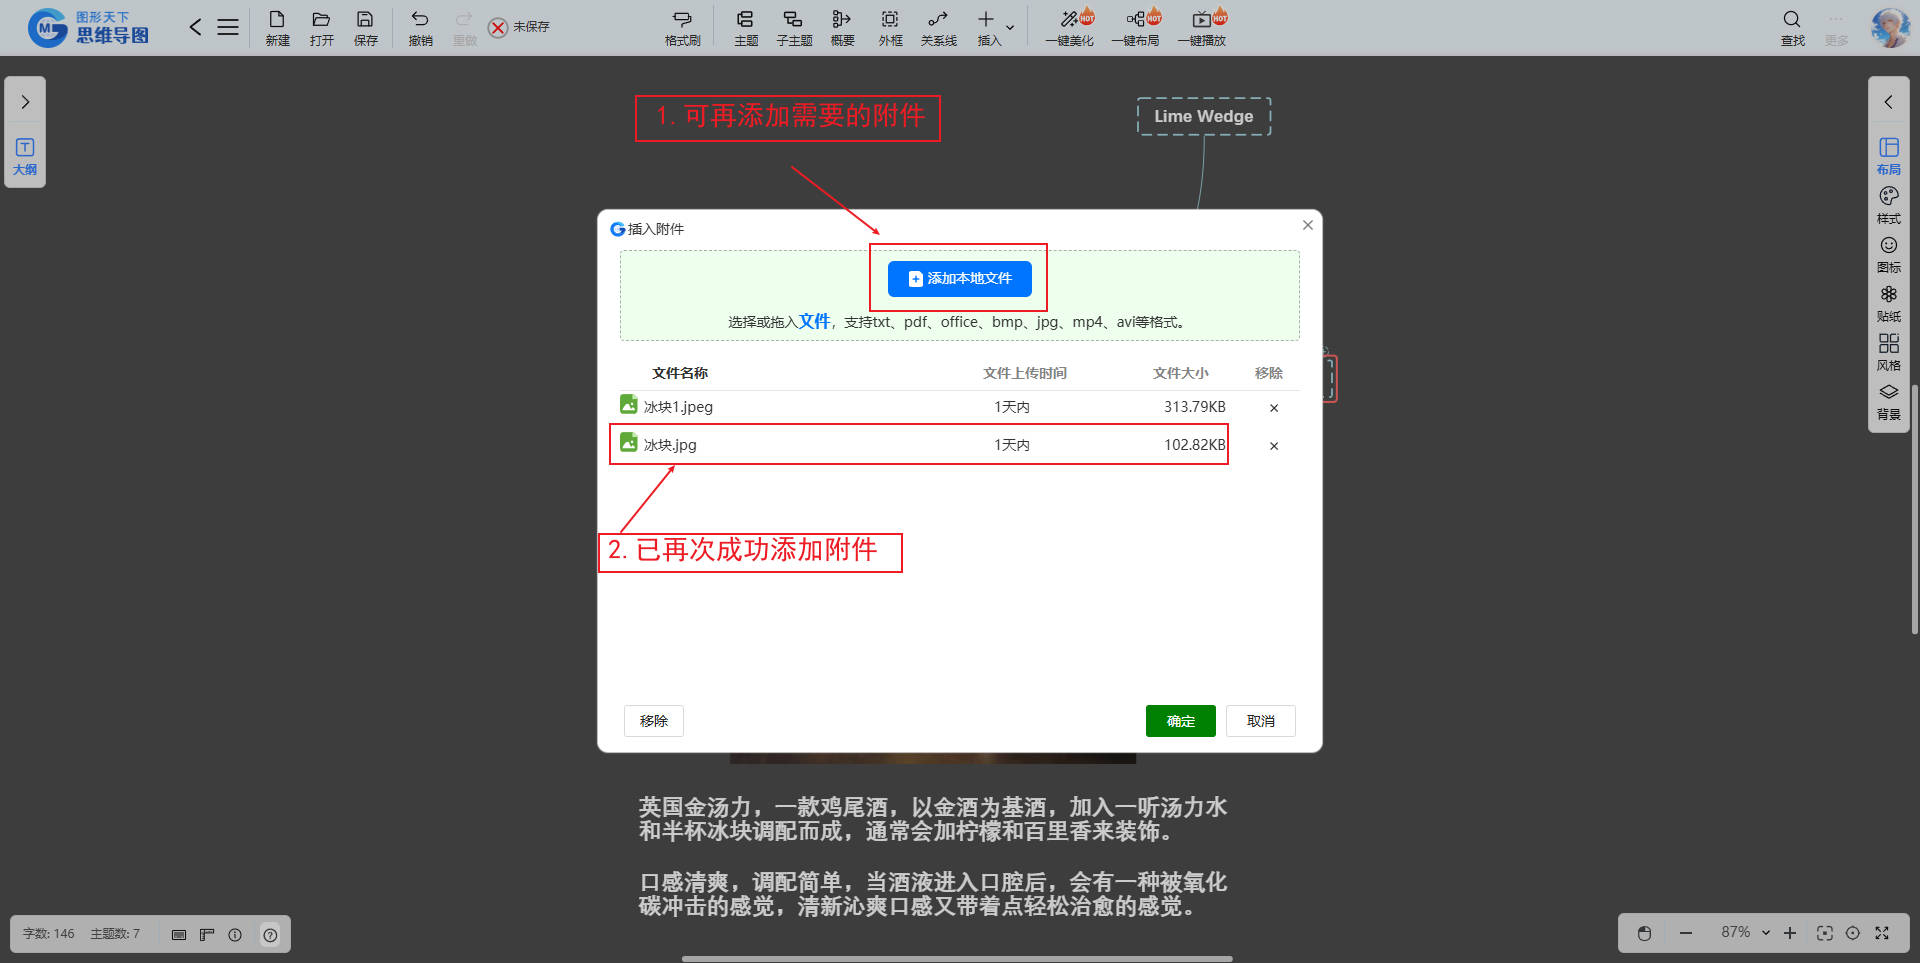This screenshot has width=1920, height=963.
Task: Expand the left sidebar panel arrow
Action: pyautogui.click(x=25, y=102)
